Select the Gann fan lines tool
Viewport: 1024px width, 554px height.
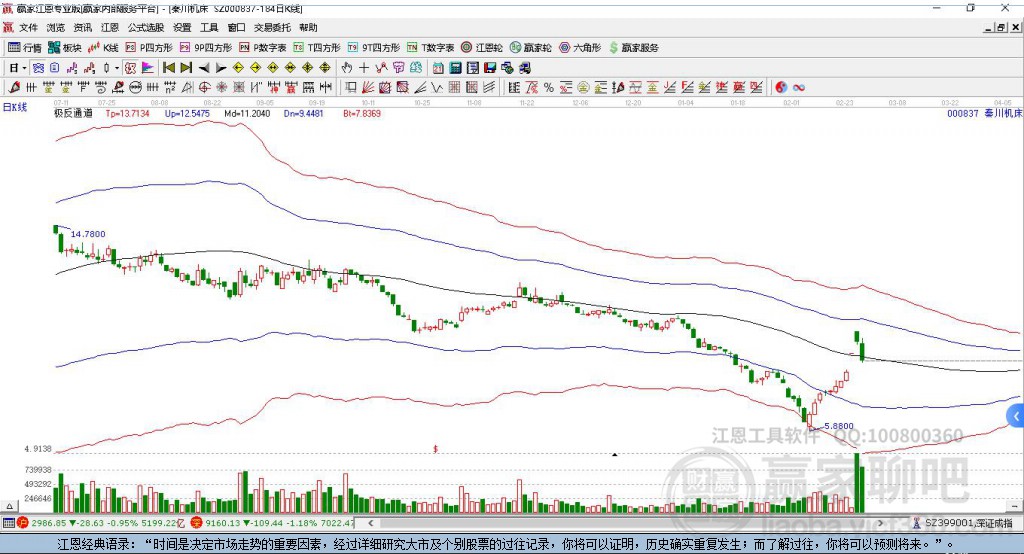click(368, 88)
